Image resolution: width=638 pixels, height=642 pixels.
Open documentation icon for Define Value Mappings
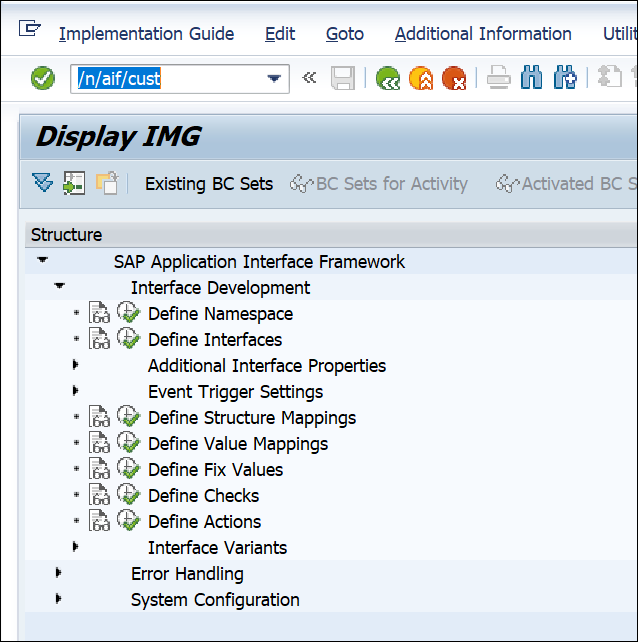click(x=100, y=443)
